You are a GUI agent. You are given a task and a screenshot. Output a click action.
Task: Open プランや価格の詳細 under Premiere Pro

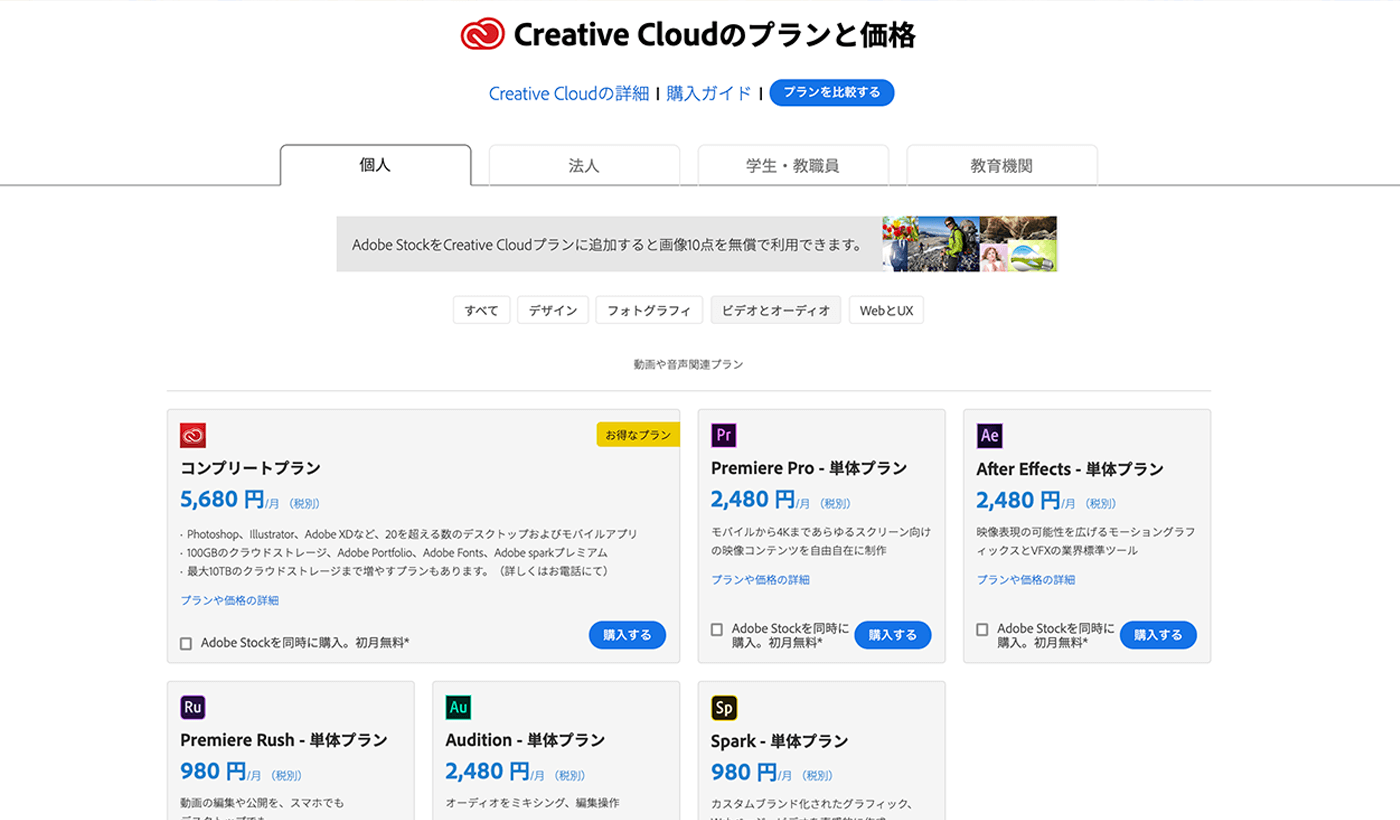(761, 579)
